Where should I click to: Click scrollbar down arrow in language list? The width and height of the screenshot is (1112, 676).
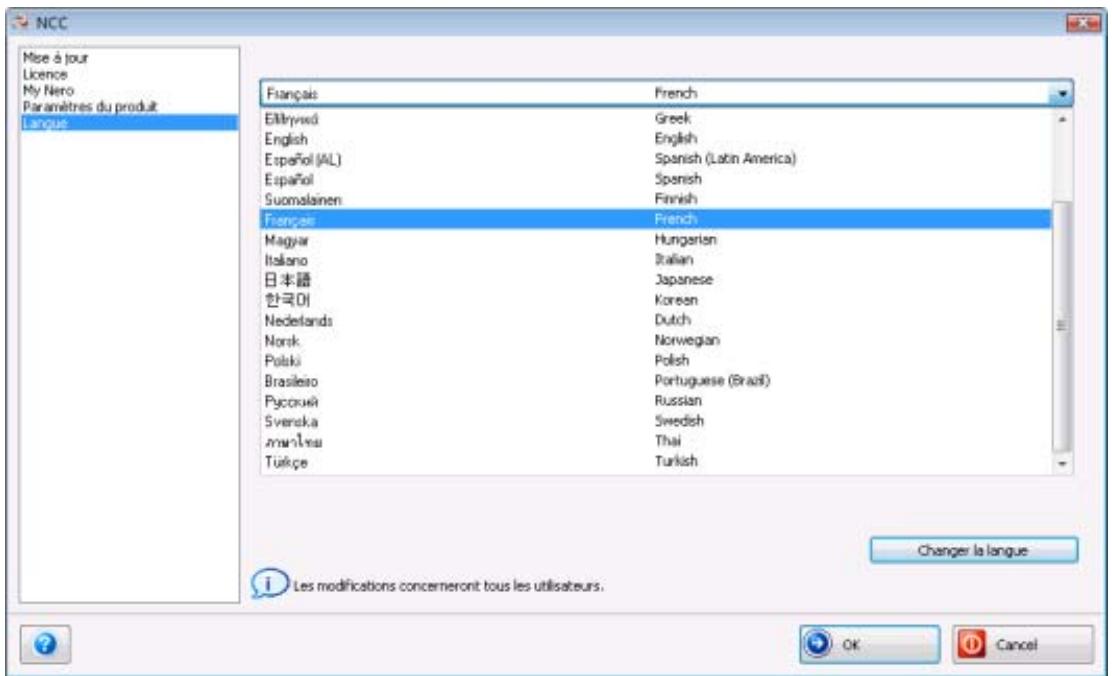(1062, 463)
